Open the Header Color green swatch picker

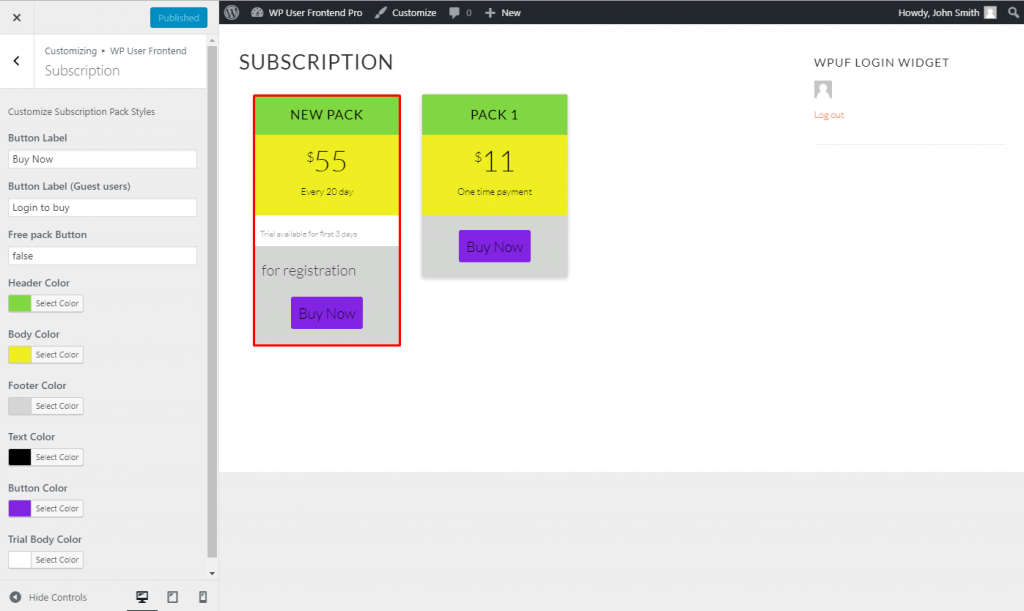point(20,303)
